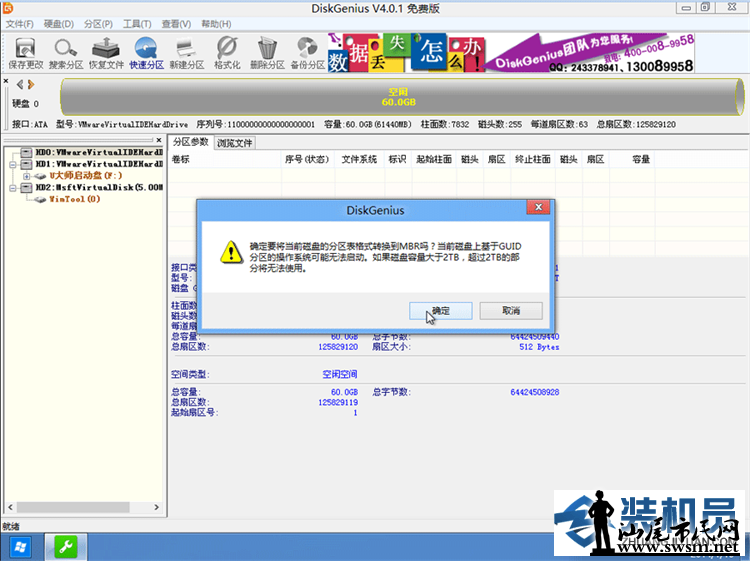750x561 pixels.
Task: Go to previous disk with left arrow
Action: coord(20,85)
